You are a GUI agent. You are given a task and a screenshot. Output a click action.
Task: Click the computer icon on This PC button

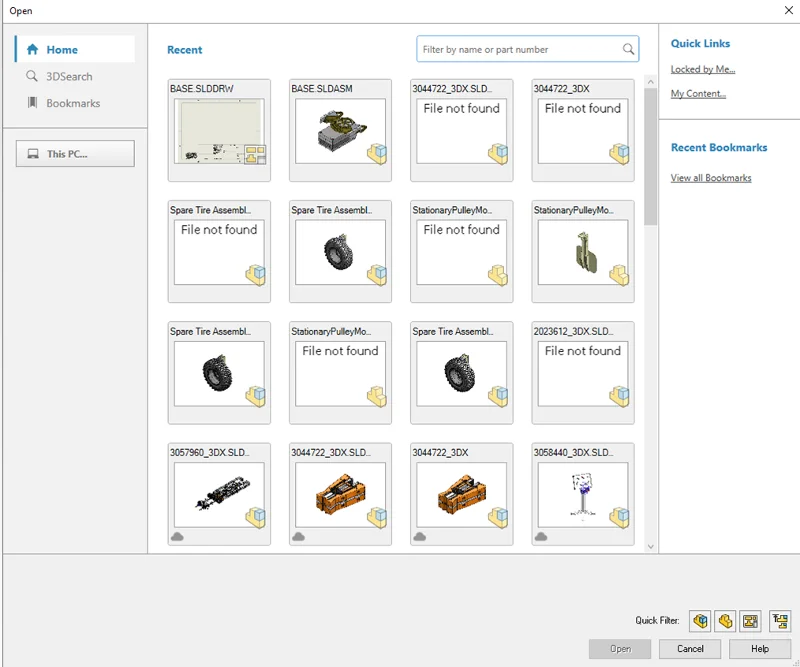pos(33,154)
